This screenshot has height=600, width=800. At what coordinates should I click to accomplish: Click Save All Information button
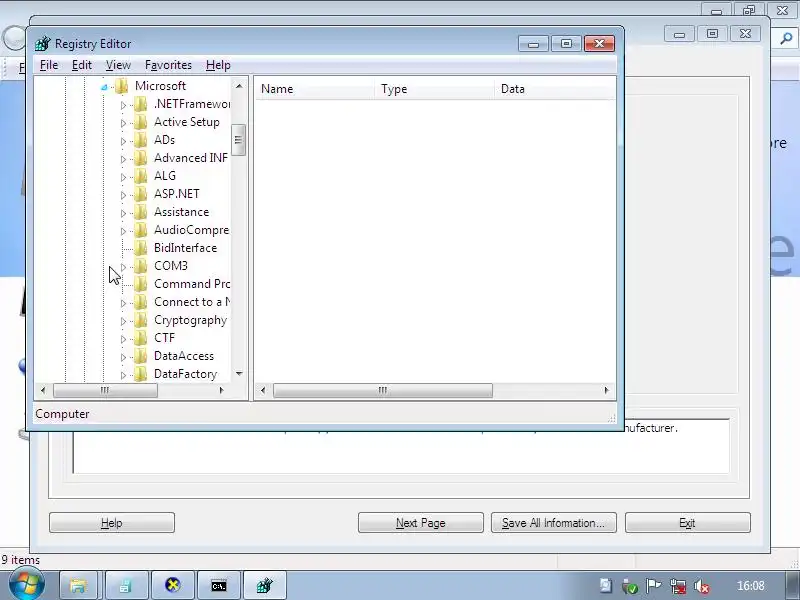pyautogui.click(x=554, y=523)
